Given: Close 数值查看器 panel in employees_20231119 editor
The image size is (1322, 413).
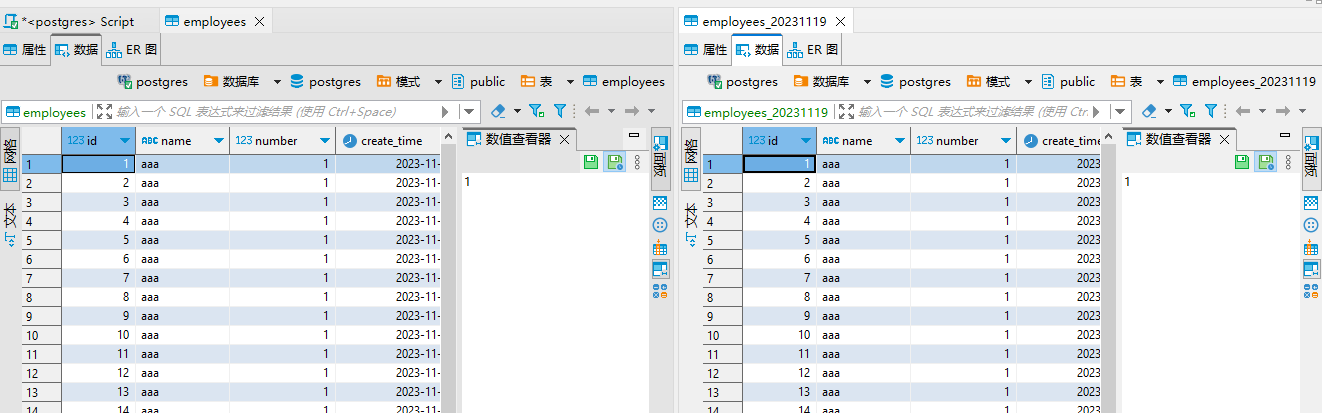Looking at the screenshot, I should tap(1224, 140).
